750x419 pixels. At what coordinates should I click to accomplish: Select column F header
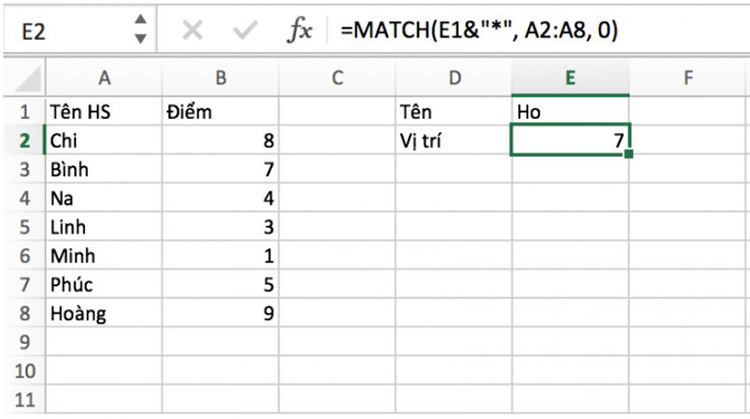click(x=687, y=78)
